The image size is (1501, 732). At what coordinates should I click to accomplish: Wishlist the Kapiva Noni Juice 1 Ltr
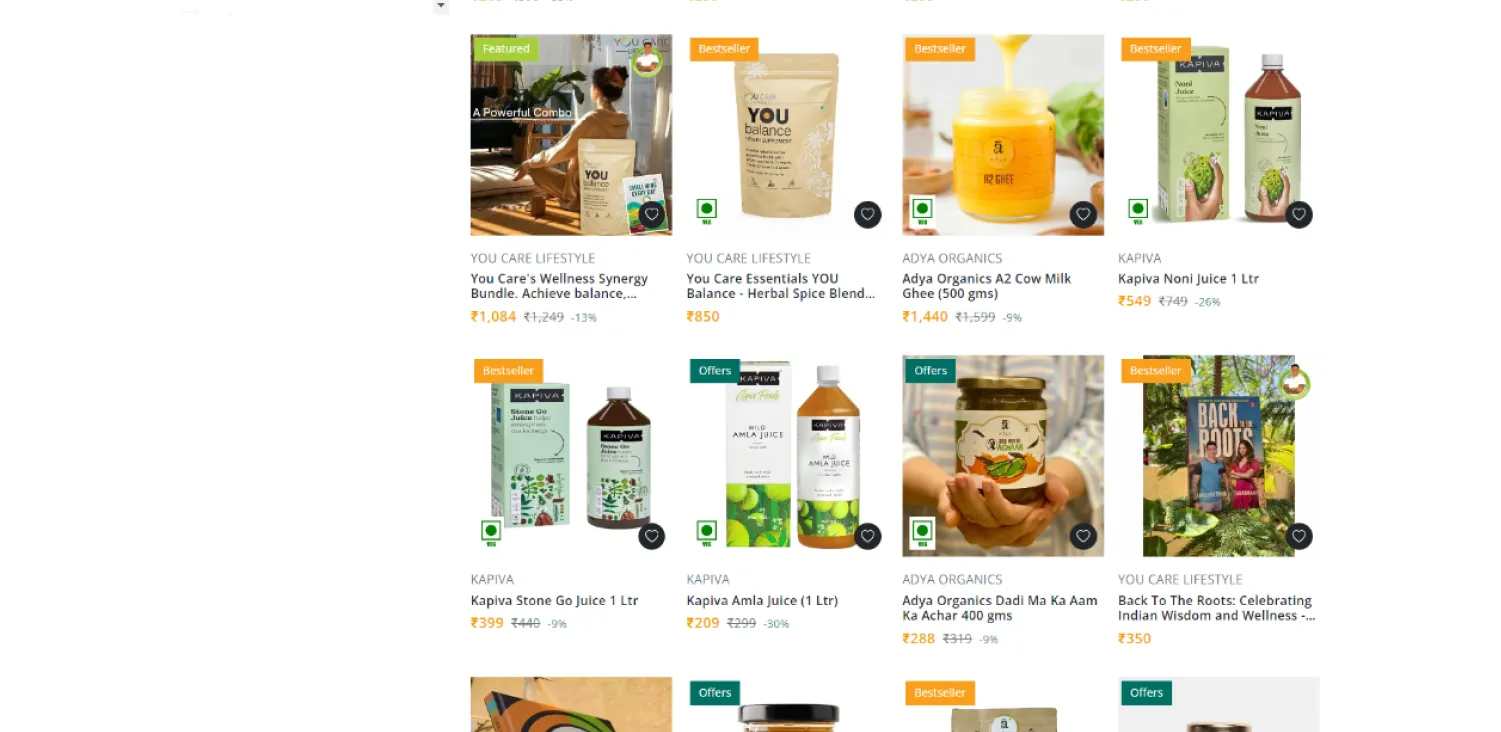click(x=1299, y=215)
